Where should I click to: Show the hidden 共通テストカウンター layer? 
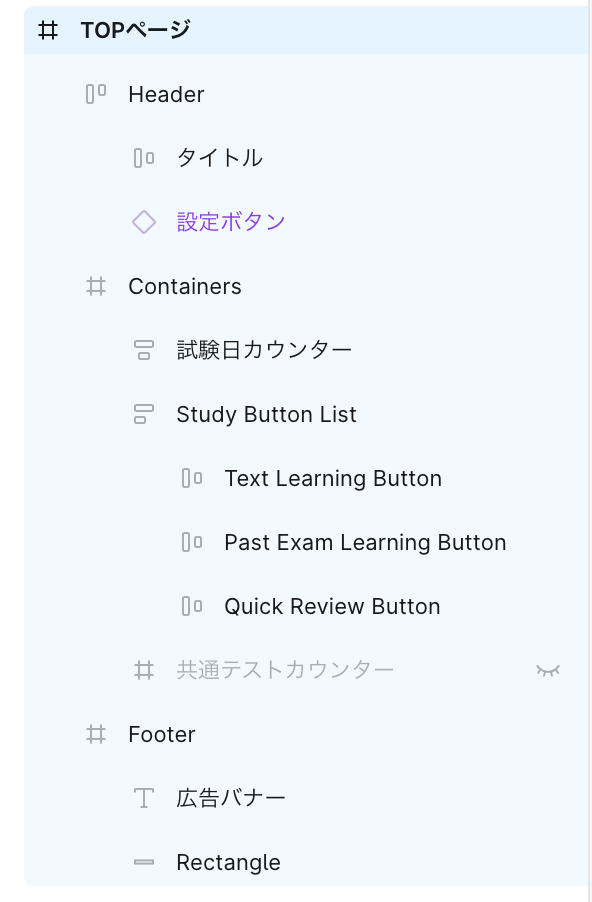548,670
